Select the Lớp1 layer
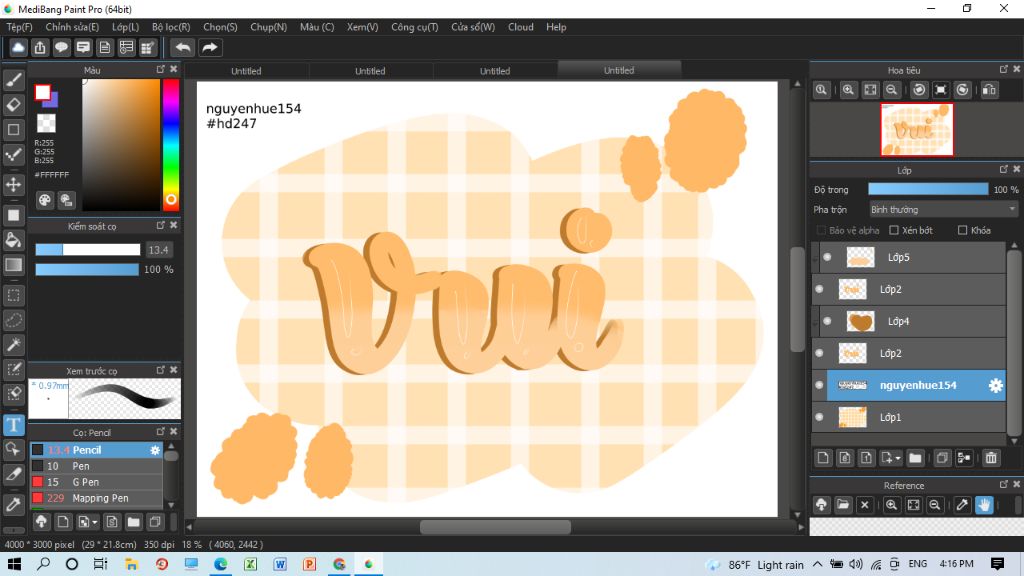This screenshot has height=576, width=1024. [908, 417]
